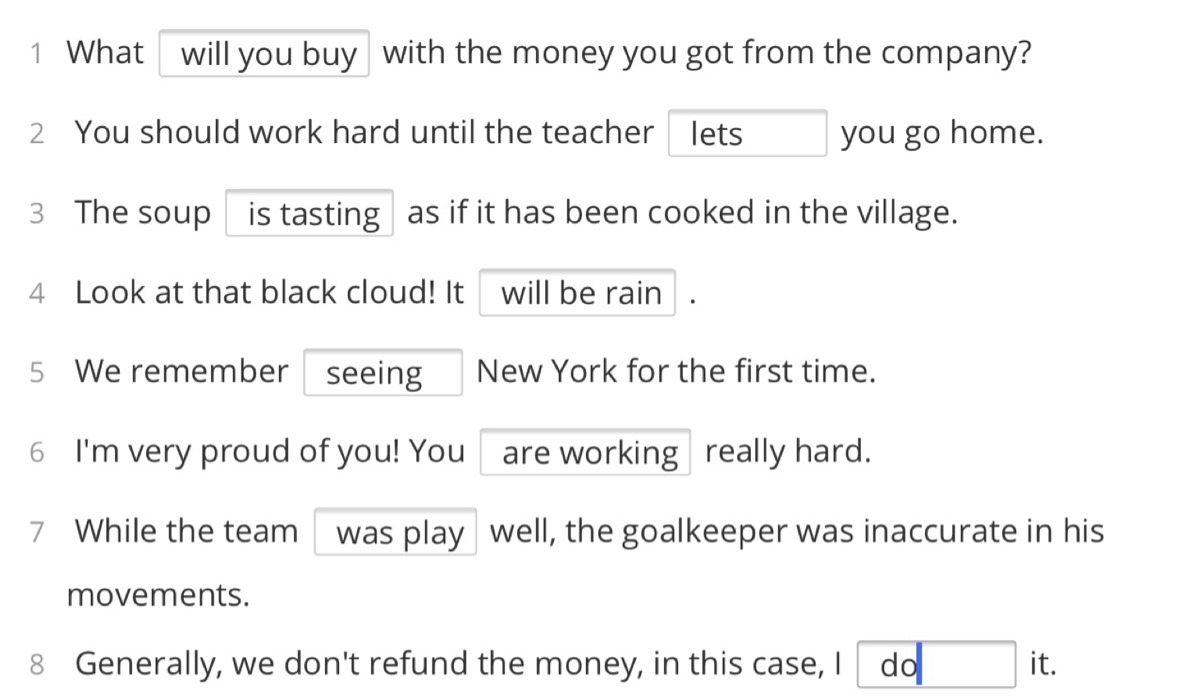Click the question number 7 label
Screen dimensions: 1200x696
pos(37,532)
